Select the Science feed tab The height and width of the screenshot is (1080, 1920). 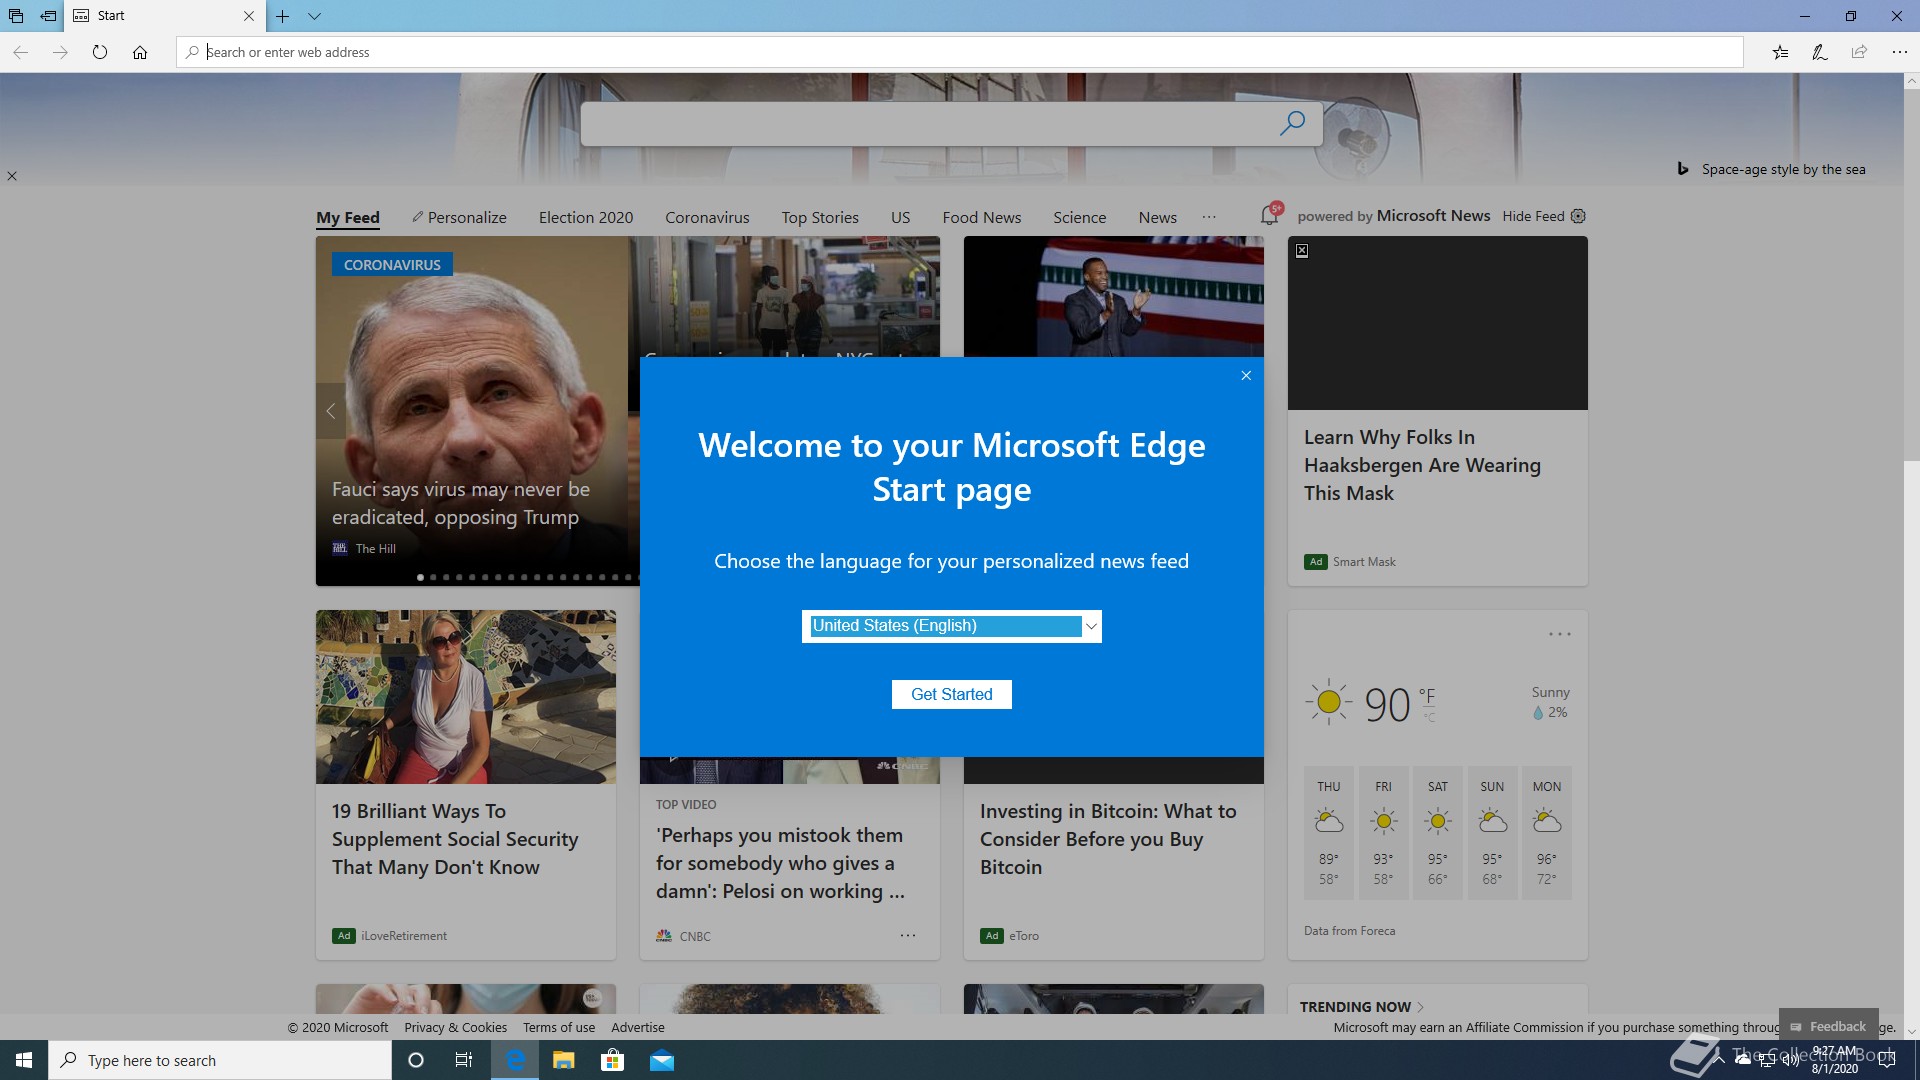coord(1079,217)
